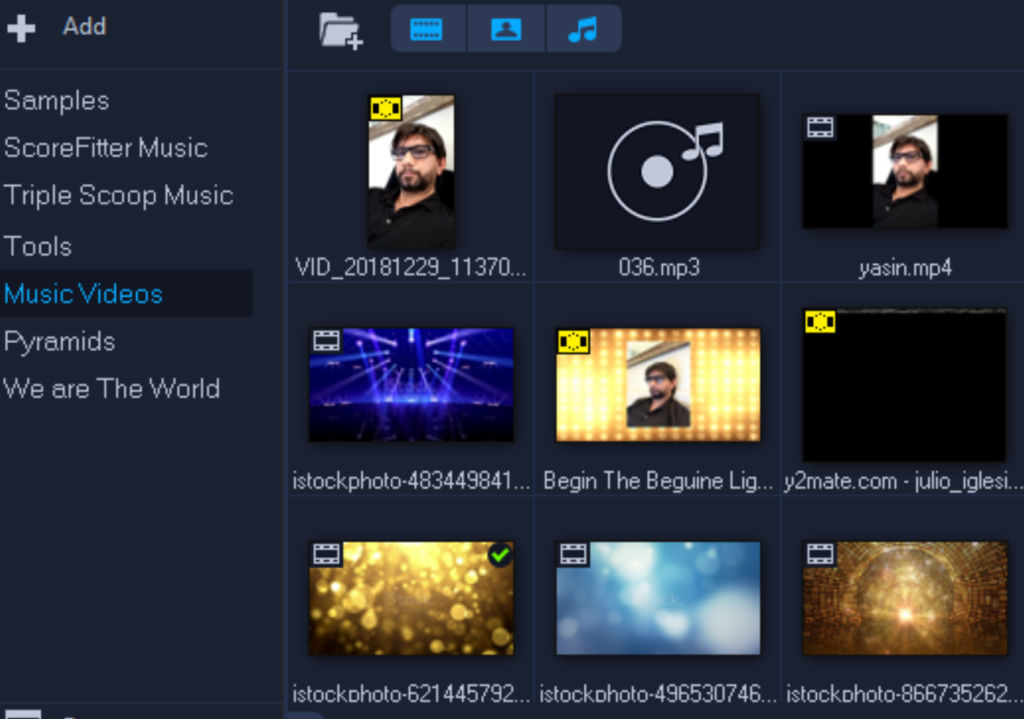The width and height of the screenshot is (1024, 719).
Task: Click the Add button
Action: [x=84, y=27]
